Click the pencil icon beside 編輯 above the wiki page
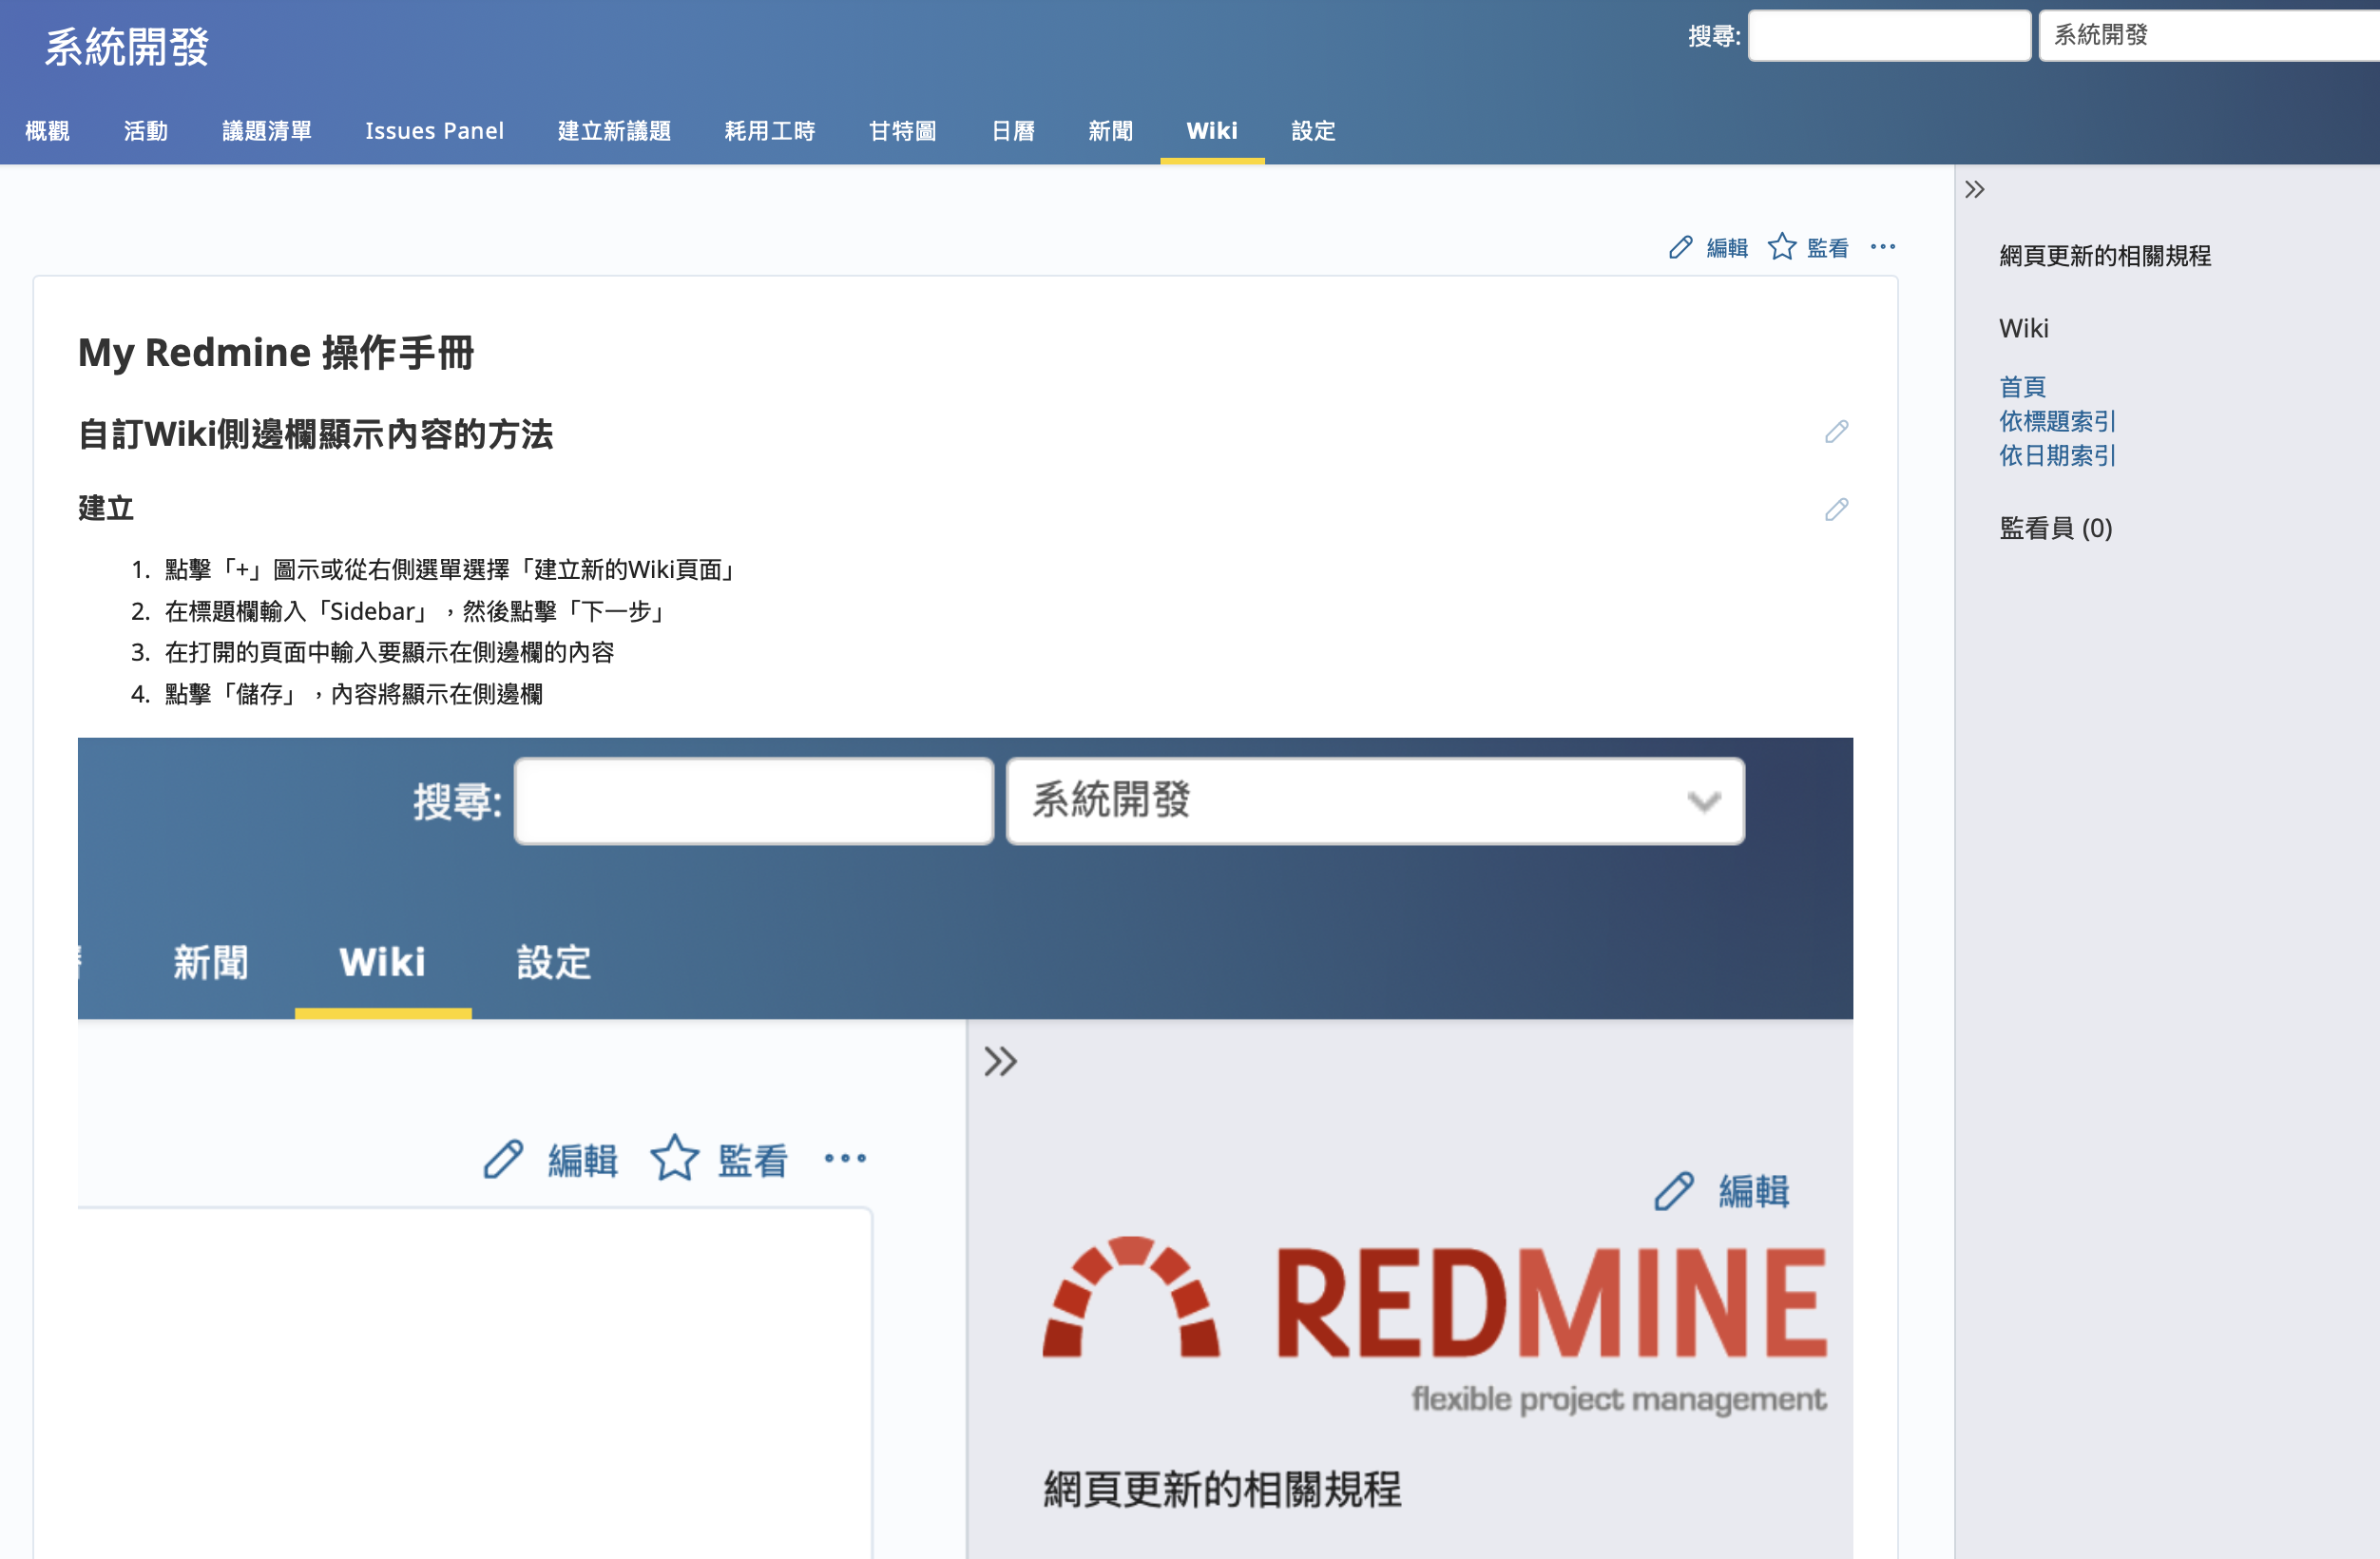This screenshot has height=1559, width=2380. click(x=1680, y=247)
